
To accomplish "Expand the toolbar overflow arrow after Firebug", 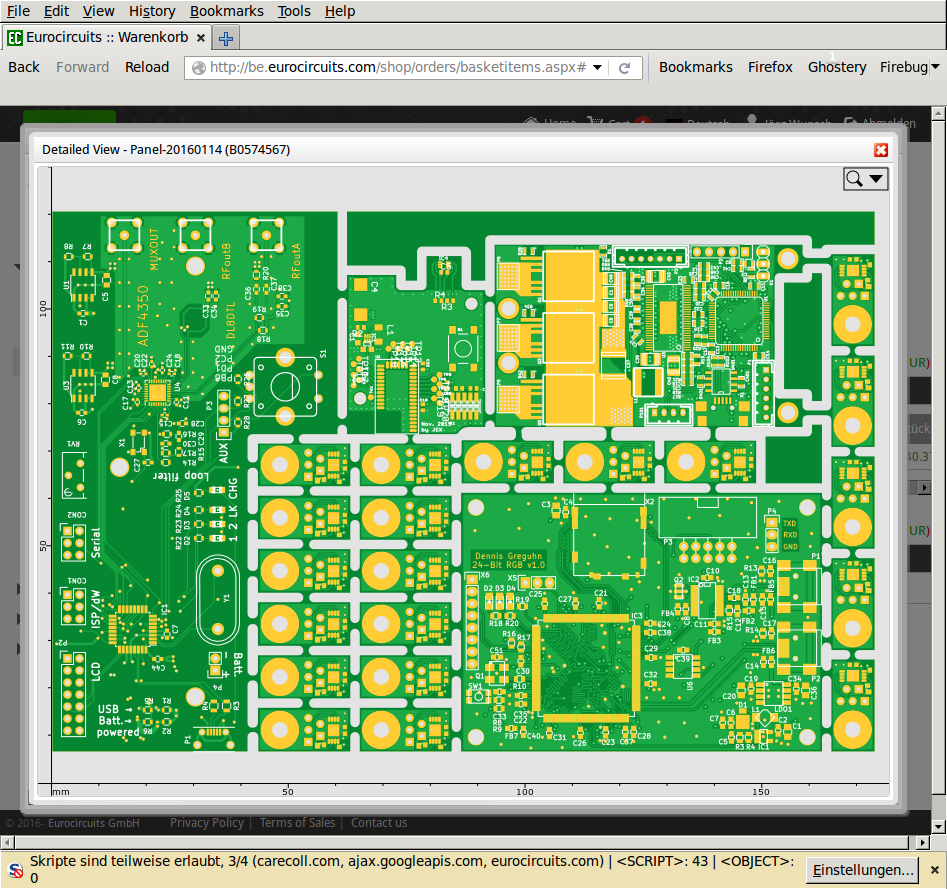I will [x=935, y=66].
